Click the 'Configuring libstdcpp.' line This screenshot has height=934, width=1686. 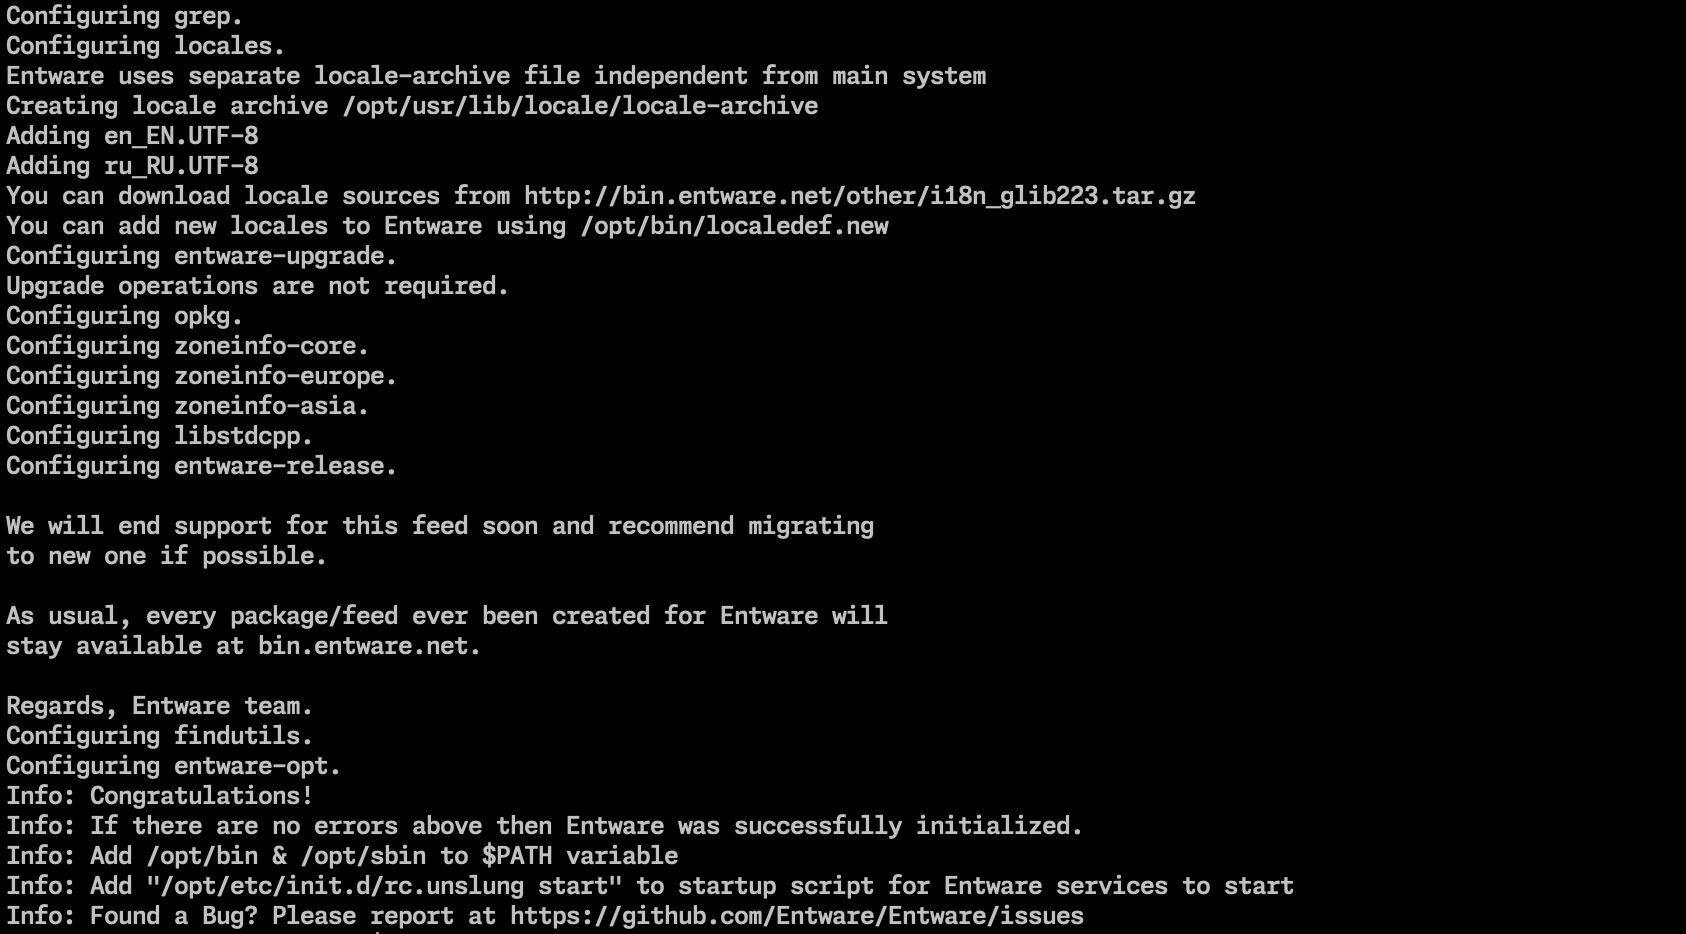pyautogui.click(x=160, y=436)
